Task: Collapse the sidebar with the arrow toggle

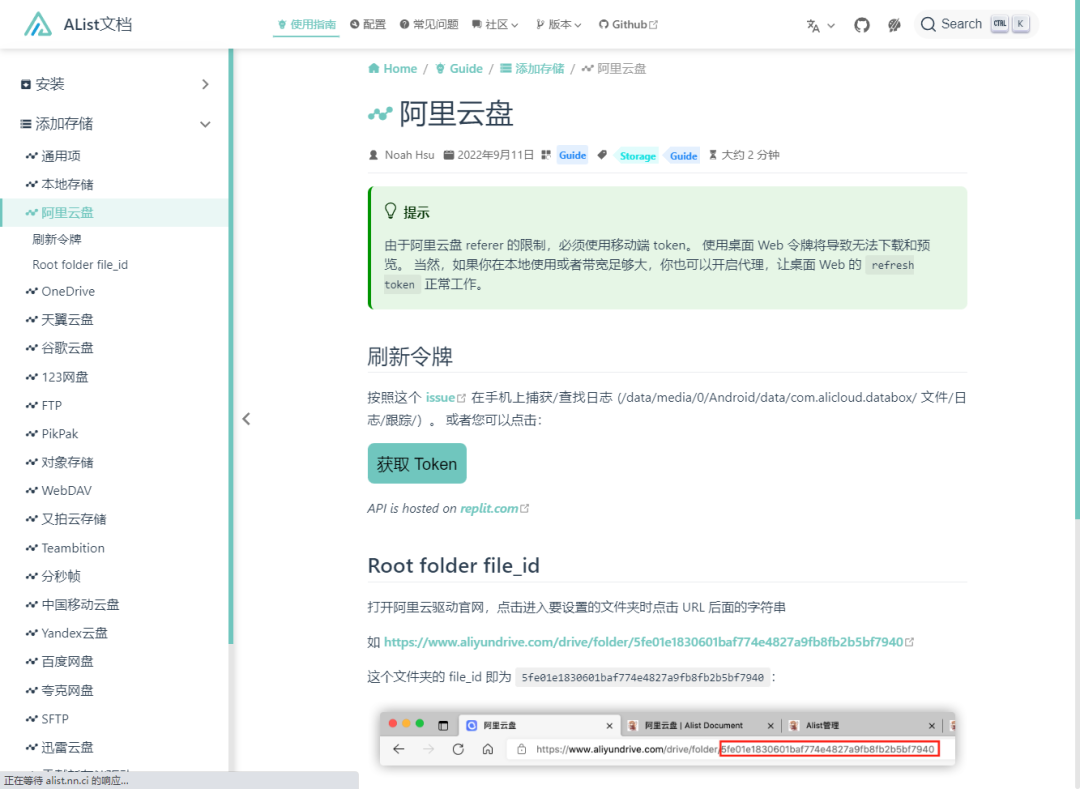Action: [x=247, y=419]
